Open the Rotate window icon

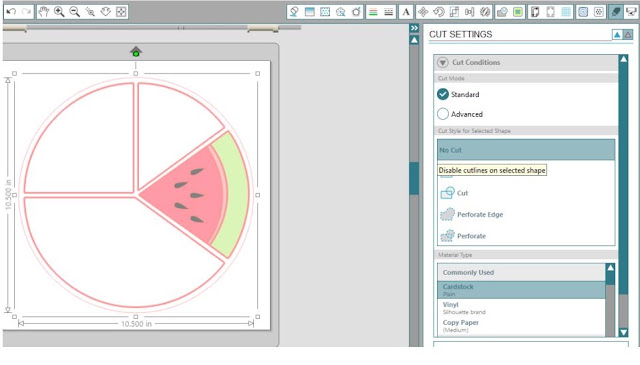439,12
